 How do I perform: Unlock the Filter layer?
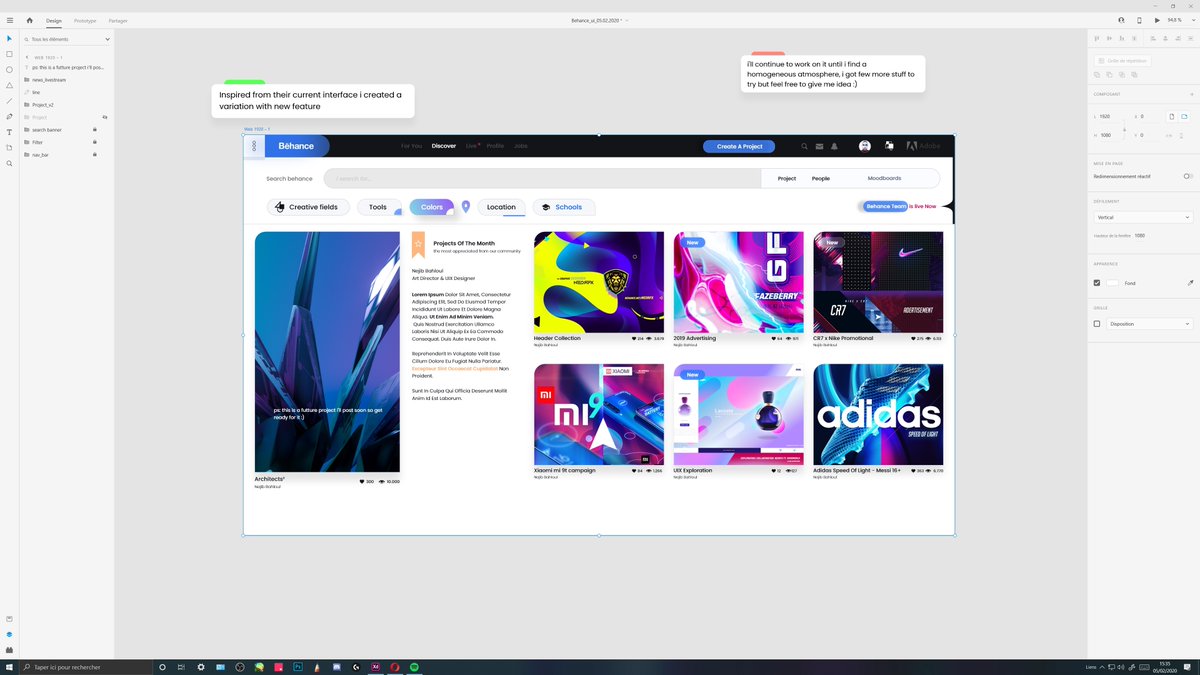pos(94,142)
